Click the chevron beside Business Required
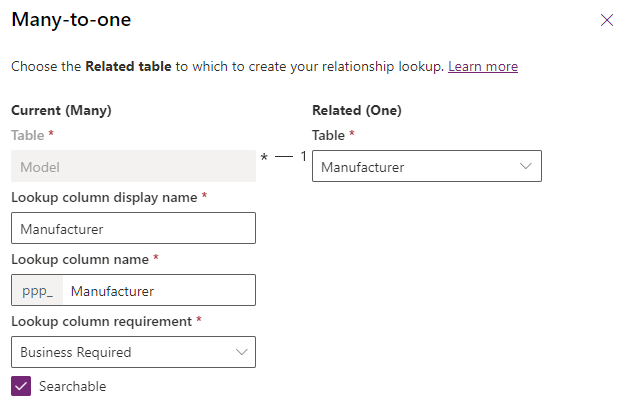The width and height of the screenshot is (626, 402). (241, 352)
